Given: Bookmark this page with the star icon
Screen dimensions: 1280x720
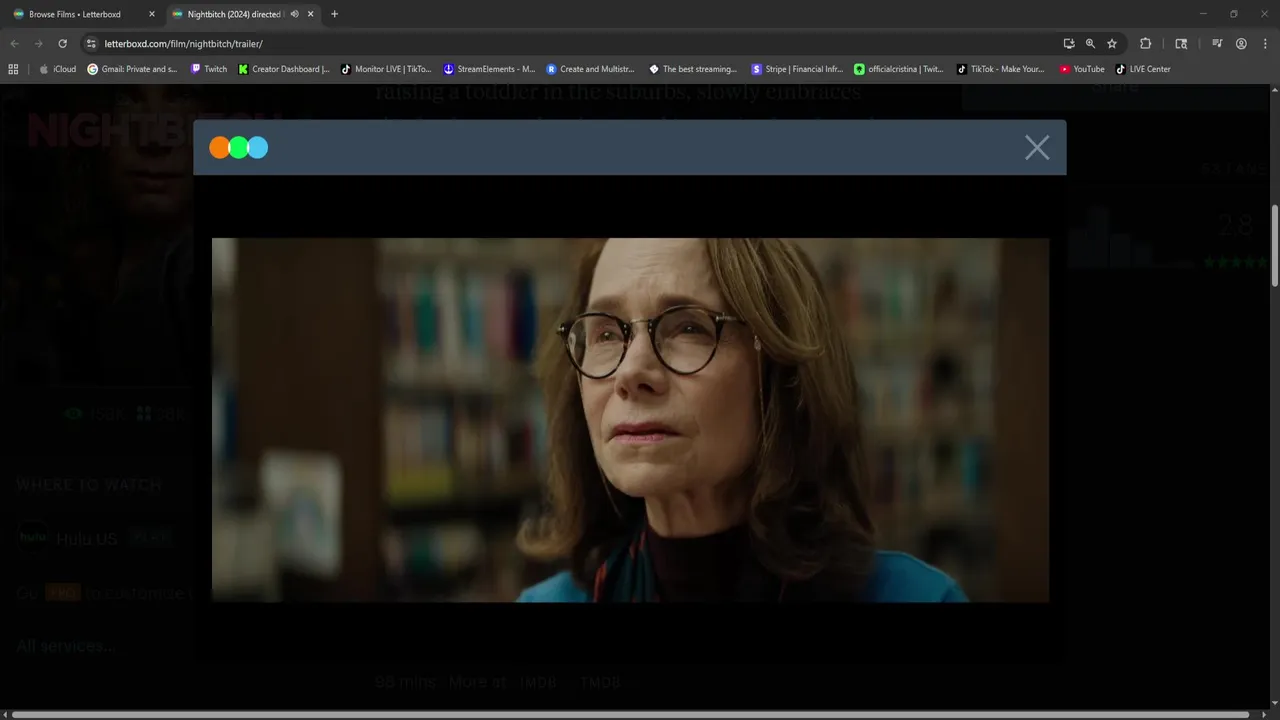Looking at the screenshot, I should (x=1112, y=44).
